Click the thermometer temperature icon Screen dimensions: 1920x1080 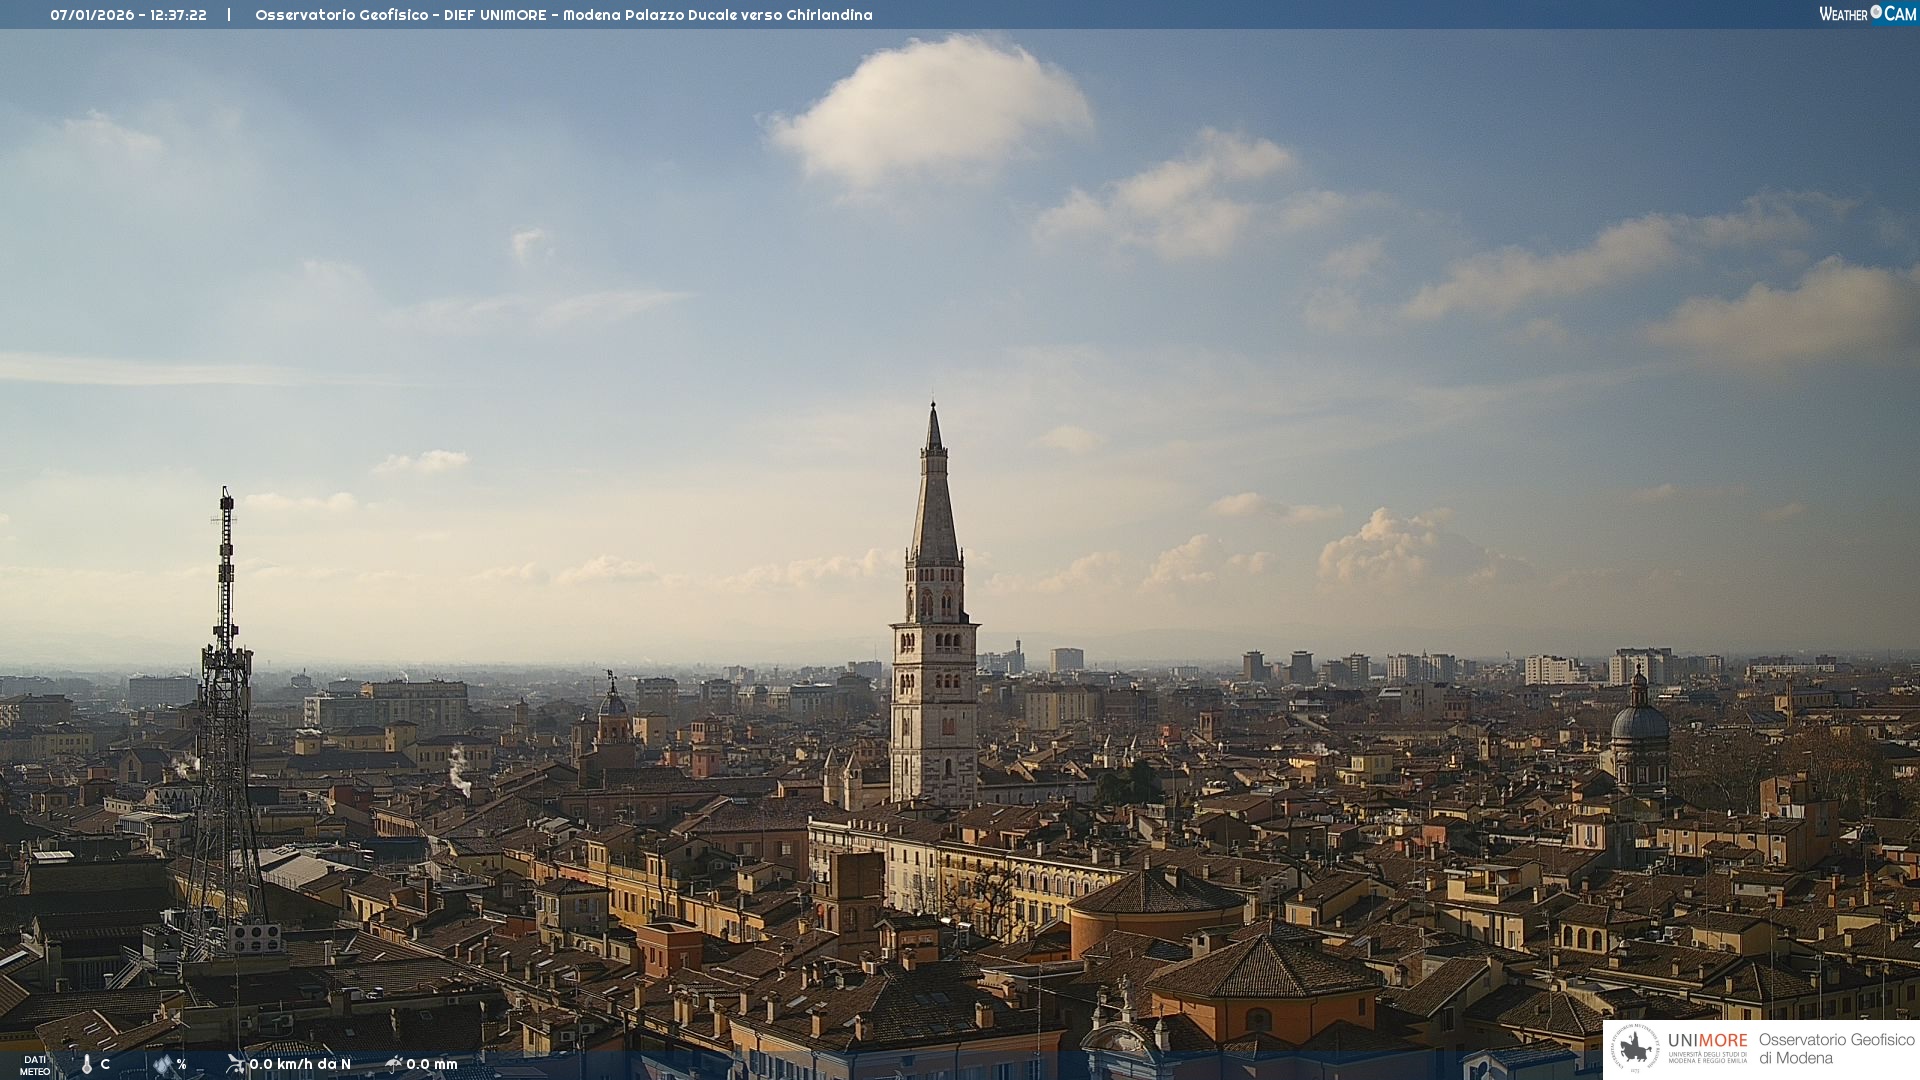(x=87, y=1064)
